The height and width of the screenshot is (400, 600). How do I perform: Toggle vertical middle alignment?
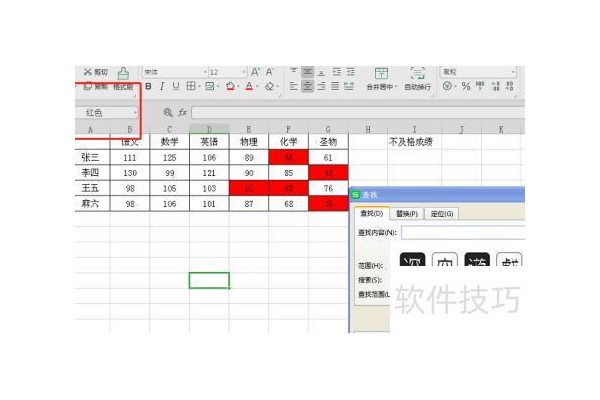click(307, 72)
